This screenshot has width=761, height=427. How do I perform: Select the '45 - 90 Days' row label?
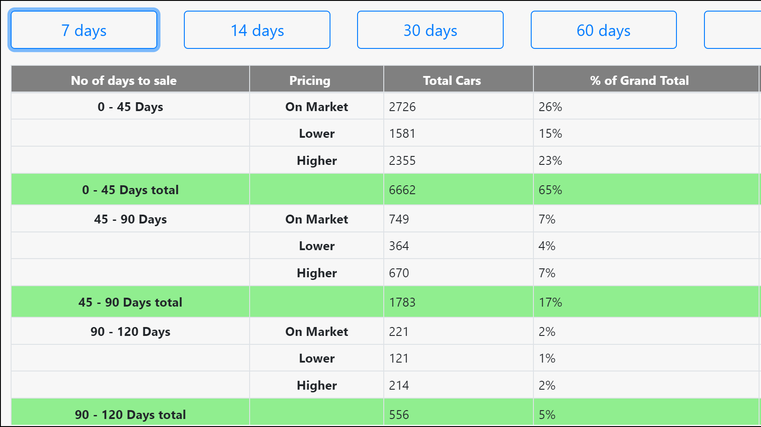pos(130,219)
